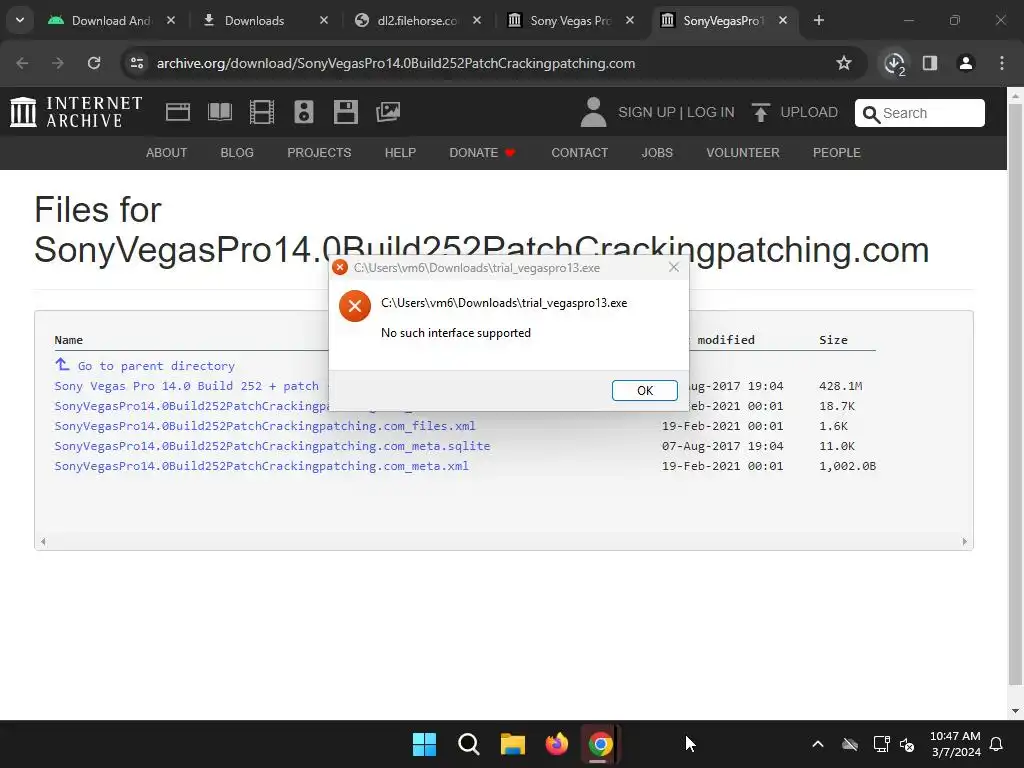View site information icon

[x=137, y=63]
